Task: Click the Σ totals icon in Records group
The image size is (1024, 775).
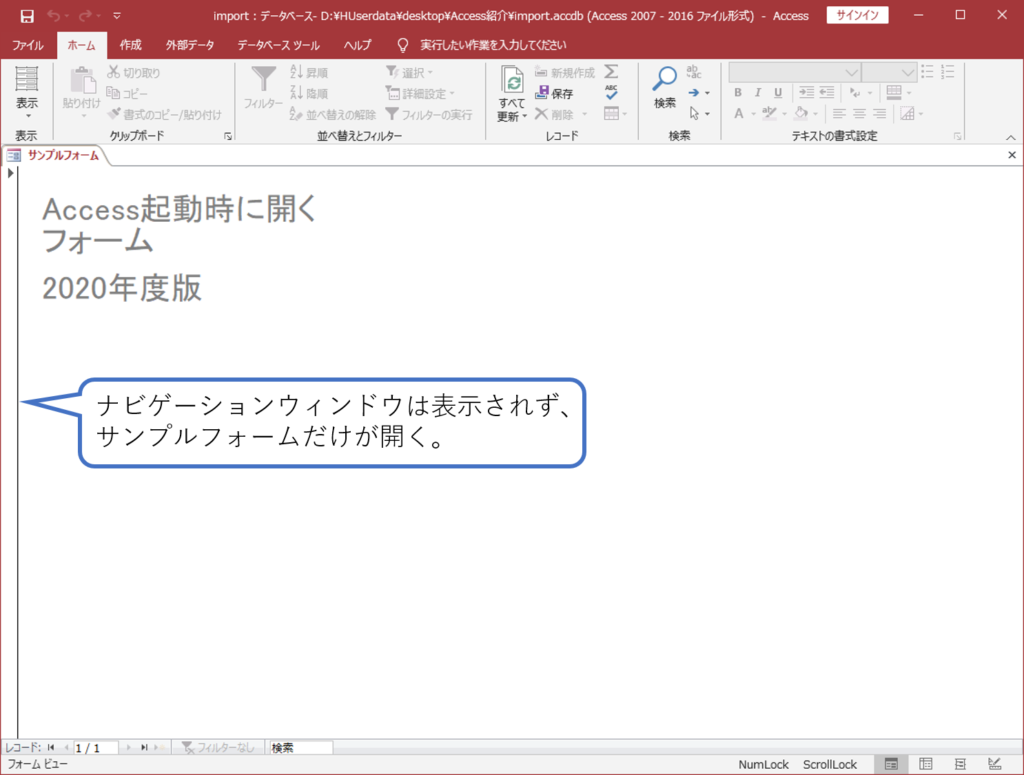Action: pos(613,71)
